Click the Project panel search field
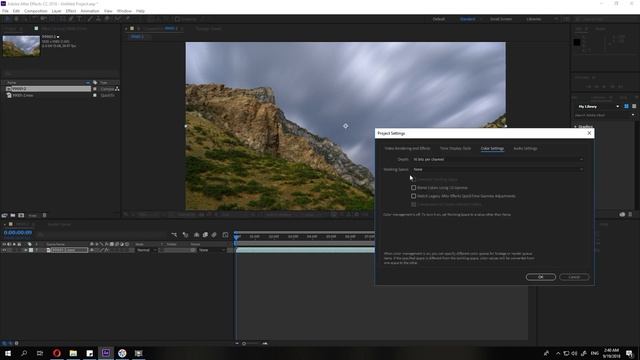 [61, 74]
